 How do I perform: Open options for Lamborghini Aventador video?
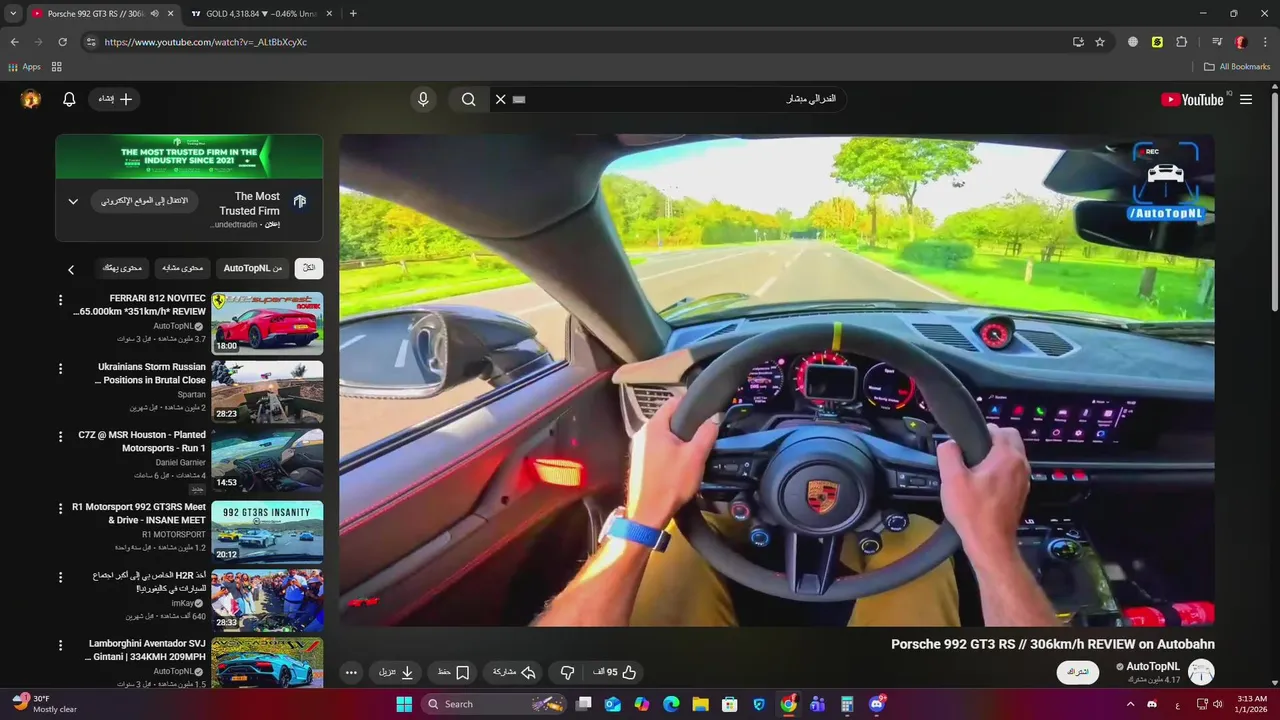pos(60,645)
